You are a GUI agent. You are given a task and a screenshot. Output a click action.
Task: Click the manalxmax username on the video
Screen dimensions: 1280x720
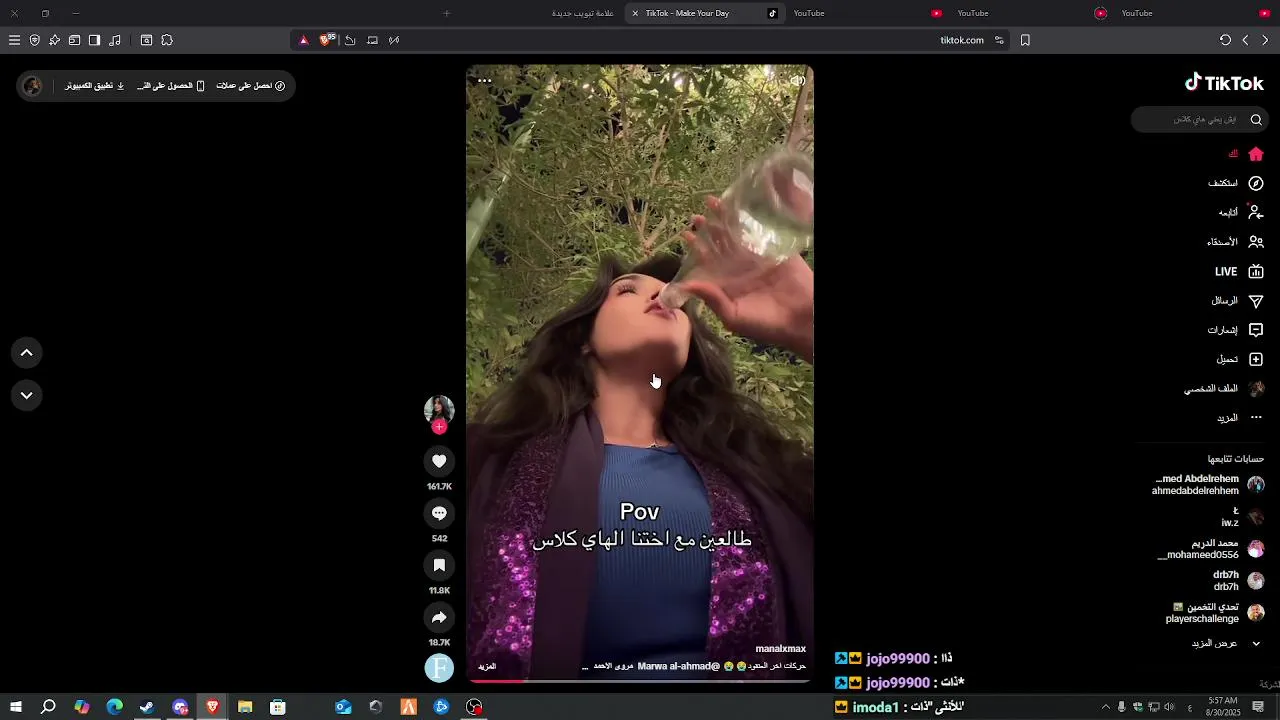780,649
